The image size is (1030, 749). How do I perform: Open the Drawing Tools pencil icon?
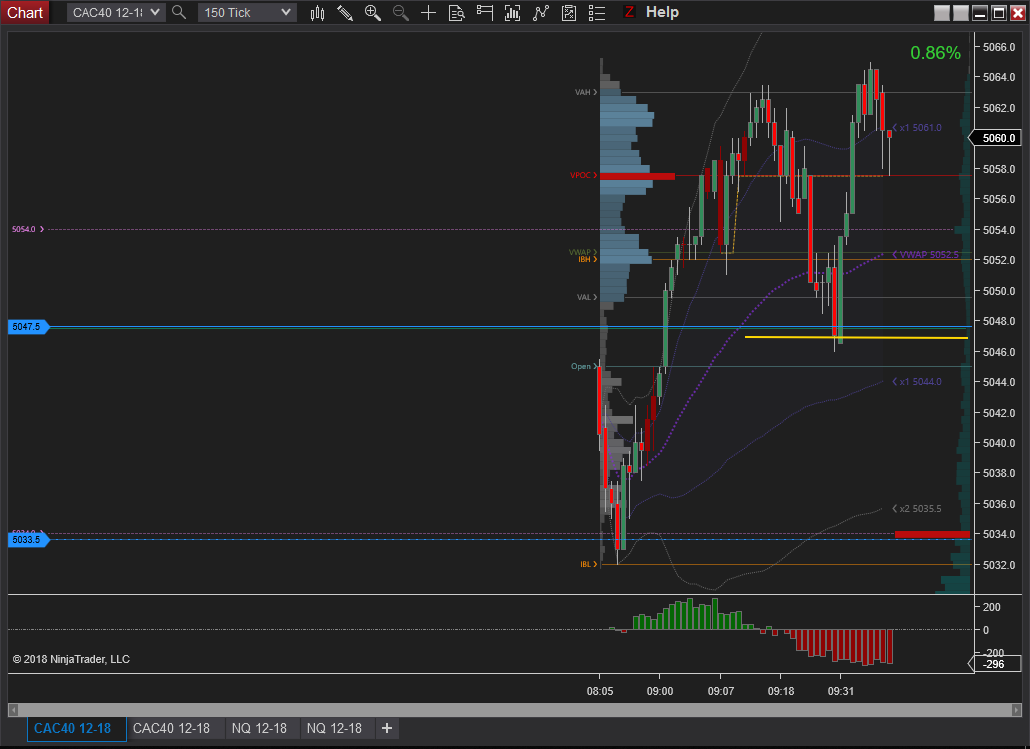click(345, 12)
